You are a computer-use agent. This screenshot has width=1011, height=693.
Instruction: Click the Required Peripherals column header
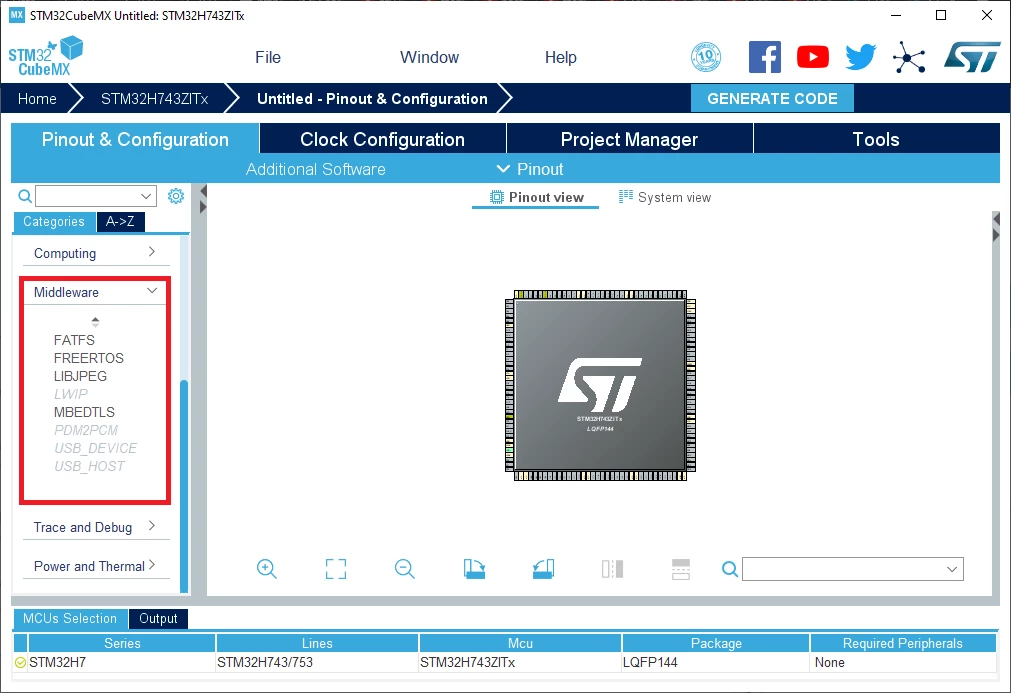[x=903, y=643]
